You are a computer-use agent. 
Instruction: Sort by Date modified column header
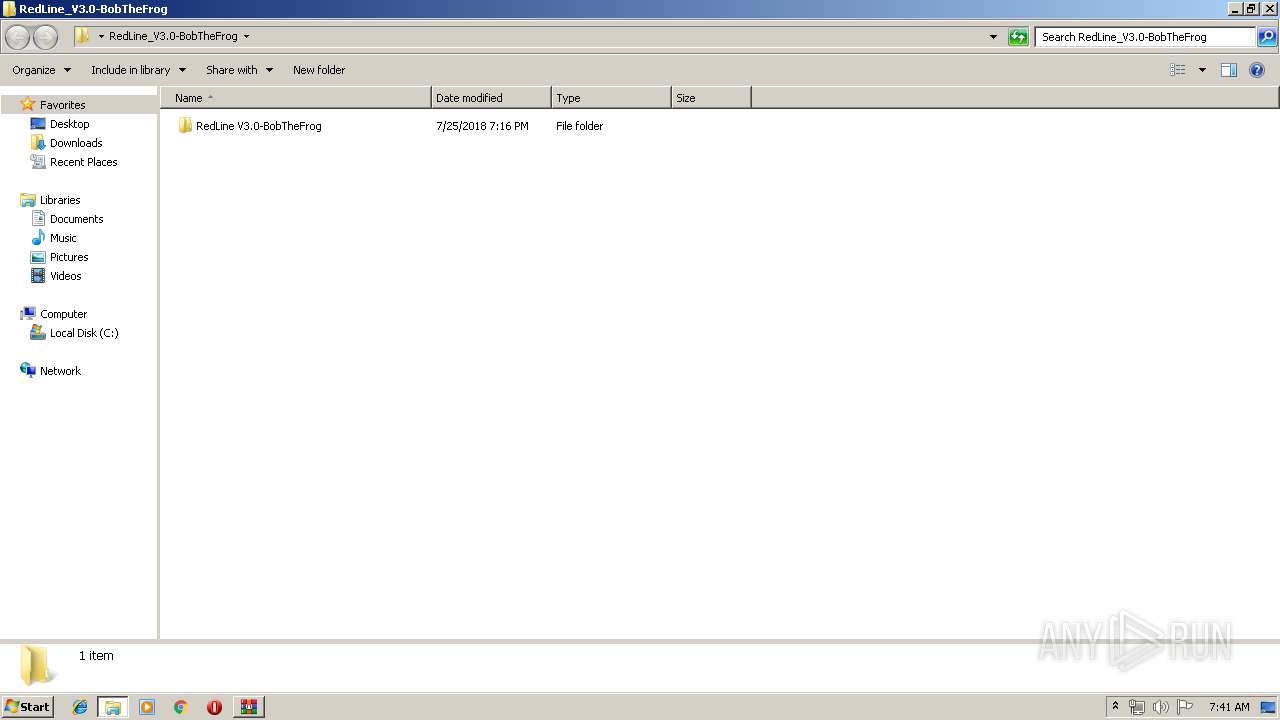(491, 98)
